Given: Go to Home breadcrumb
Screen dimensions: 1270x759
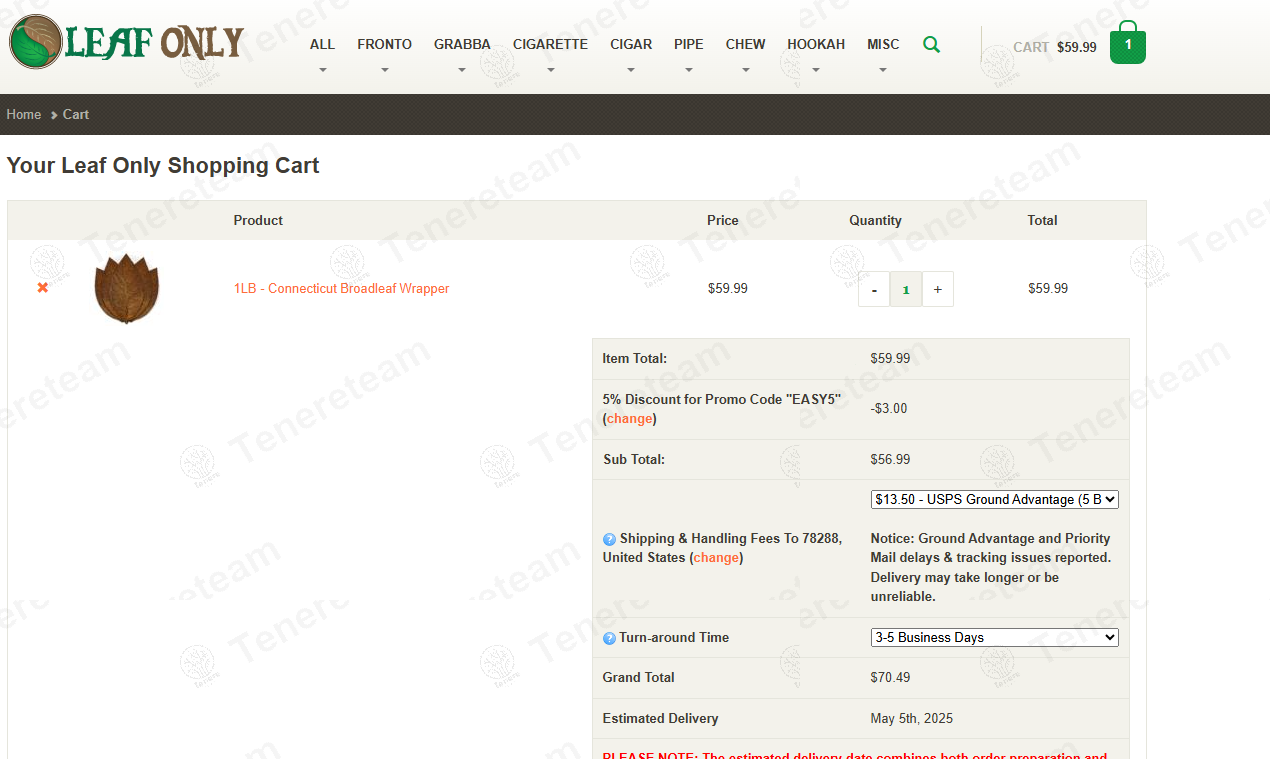Looking at the screenshot, I should pyautogui.click(x=24, y=115).
